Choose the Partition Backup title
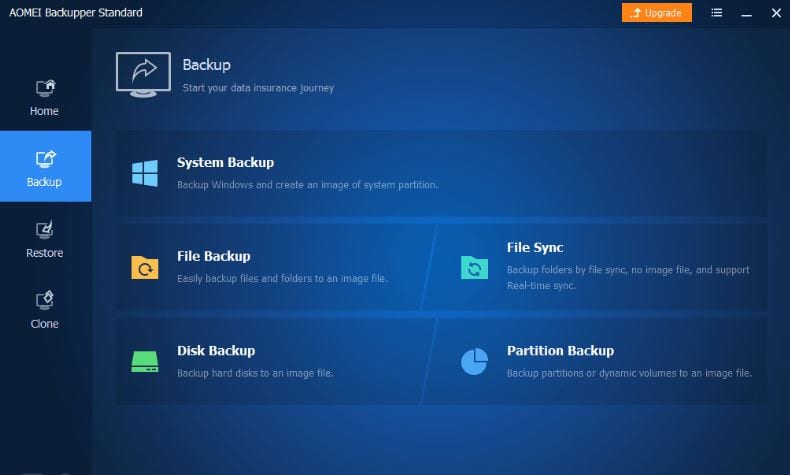Image resolution: width=790 pixels, height=475 pixels. pyautogui.click(x=560, y=351)
